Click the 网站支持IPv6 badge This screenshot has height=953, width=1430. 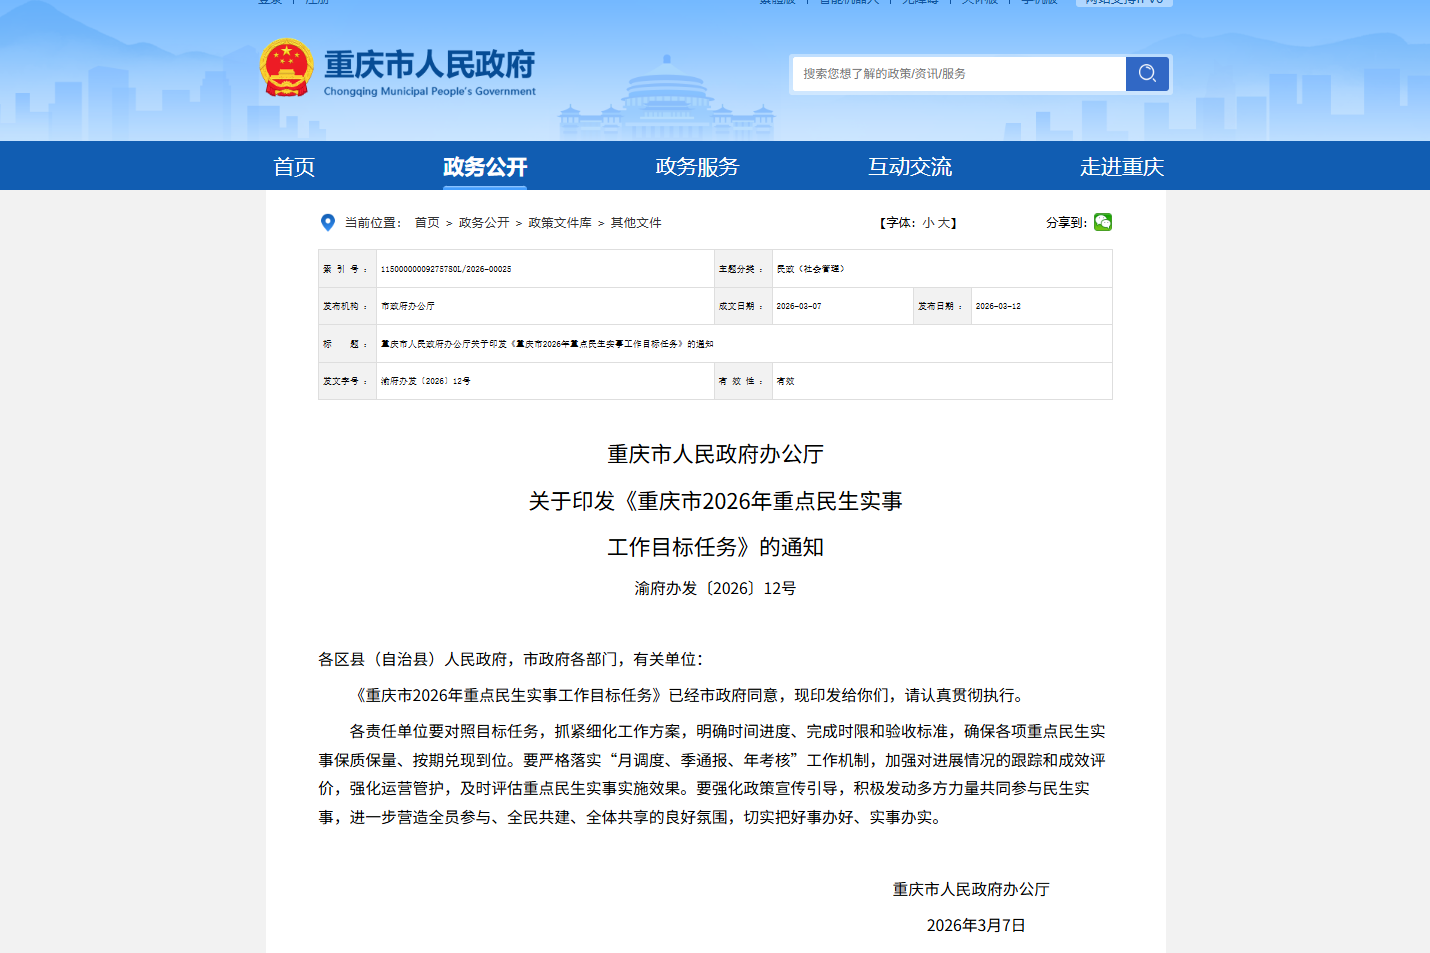[1123, 2]
